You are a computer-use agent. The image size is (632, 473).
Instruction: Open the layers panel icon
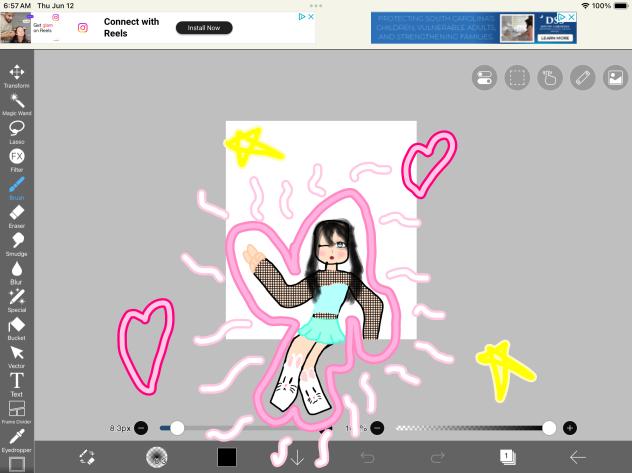pos(507,457)
